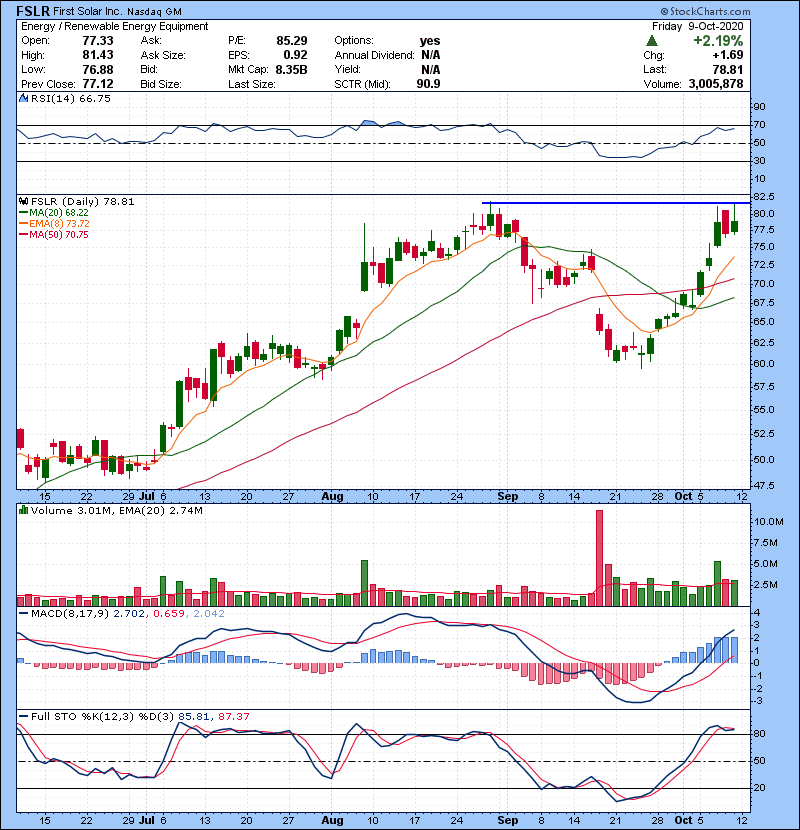
Task: Click the Options value yes
Action: coord(430,41)
